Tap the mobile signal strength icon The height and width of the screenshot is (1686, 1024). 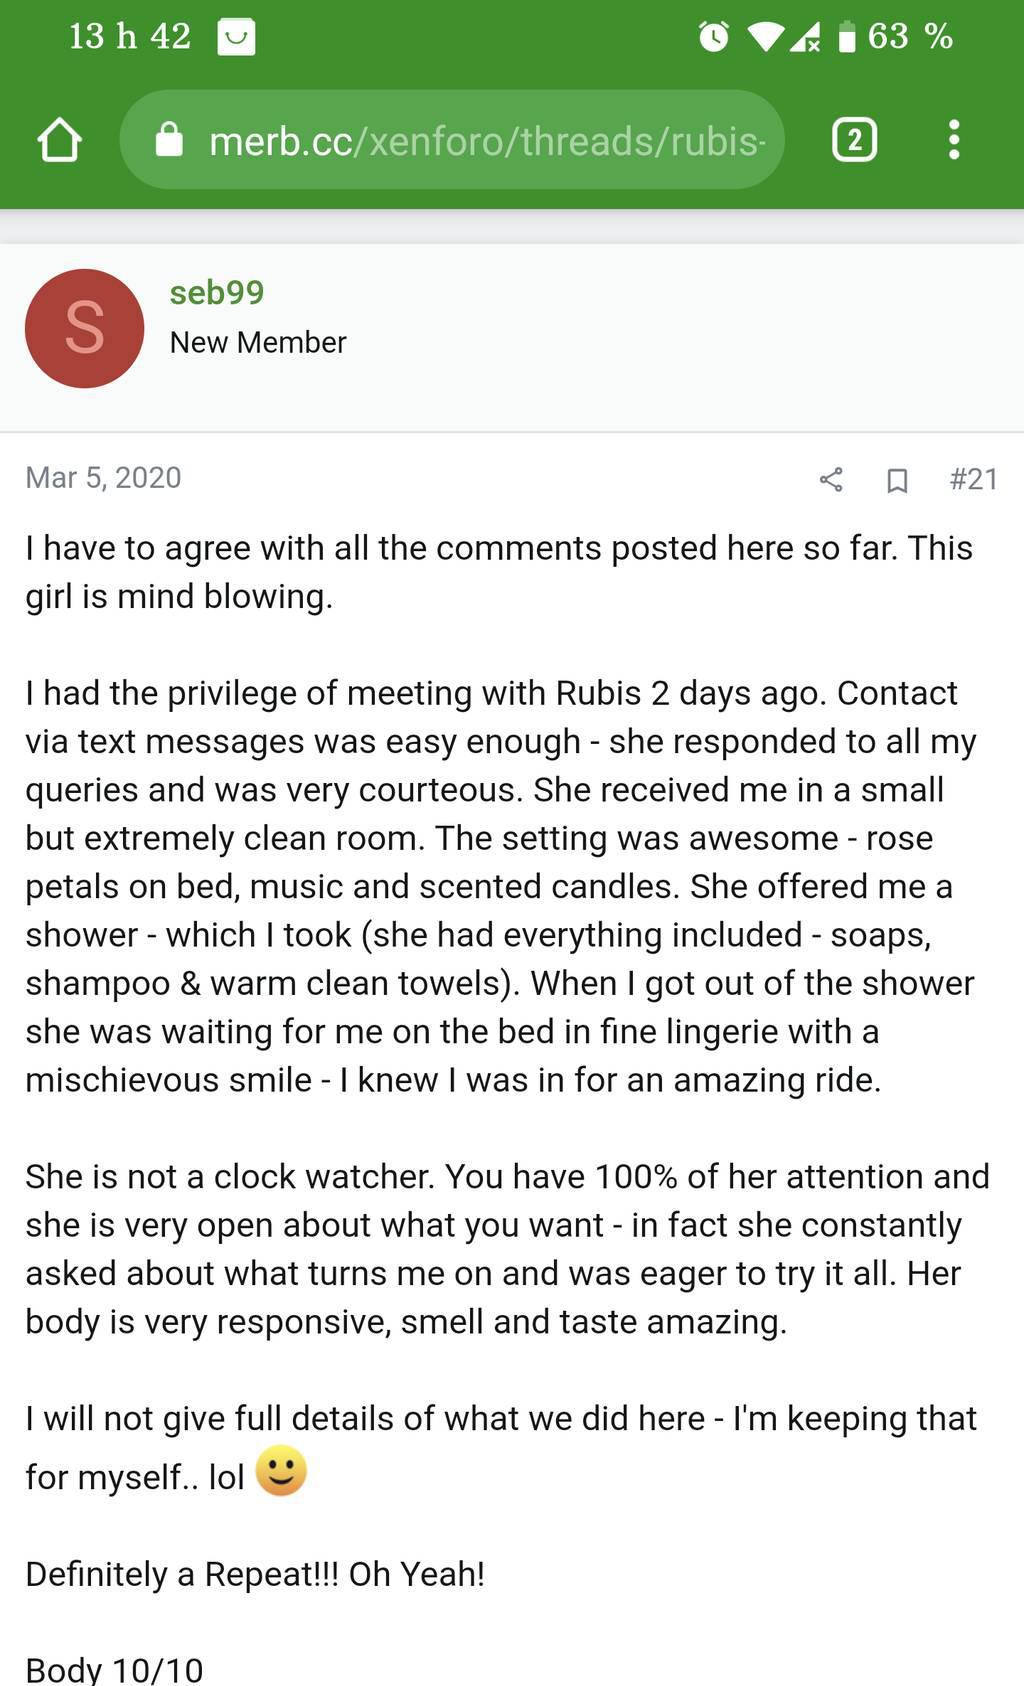coord(805,37)
